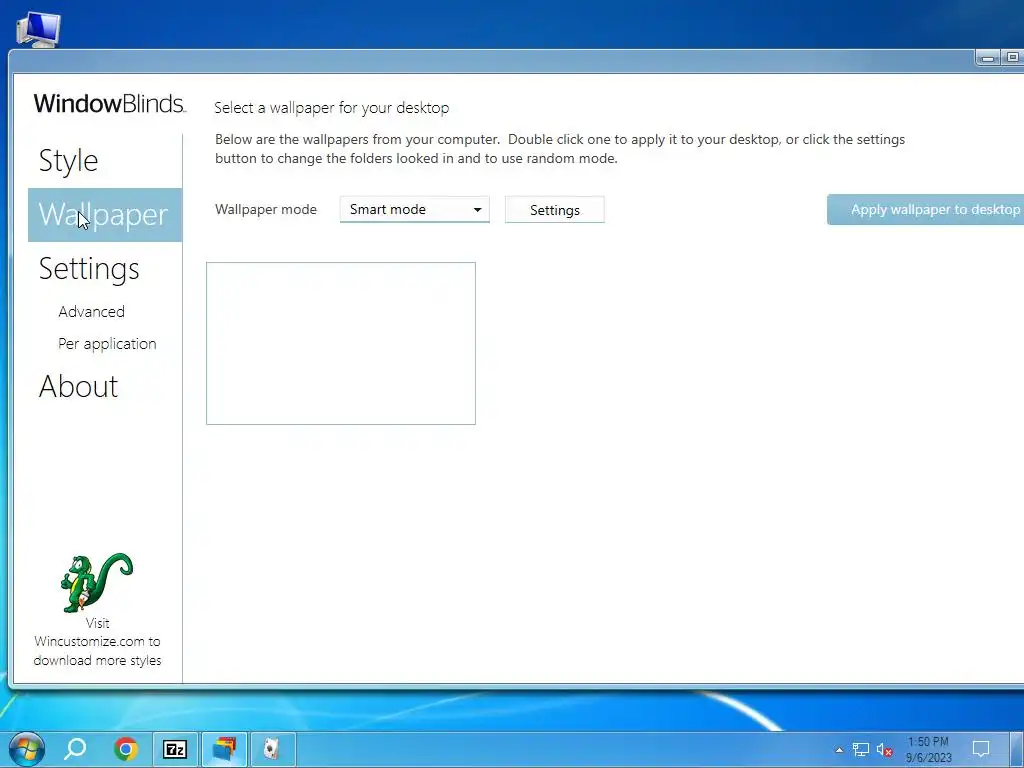Viewport: 1024px width, 768px height.
Task: Minimize the WindowBlinds window
Action: pos(989,58)
